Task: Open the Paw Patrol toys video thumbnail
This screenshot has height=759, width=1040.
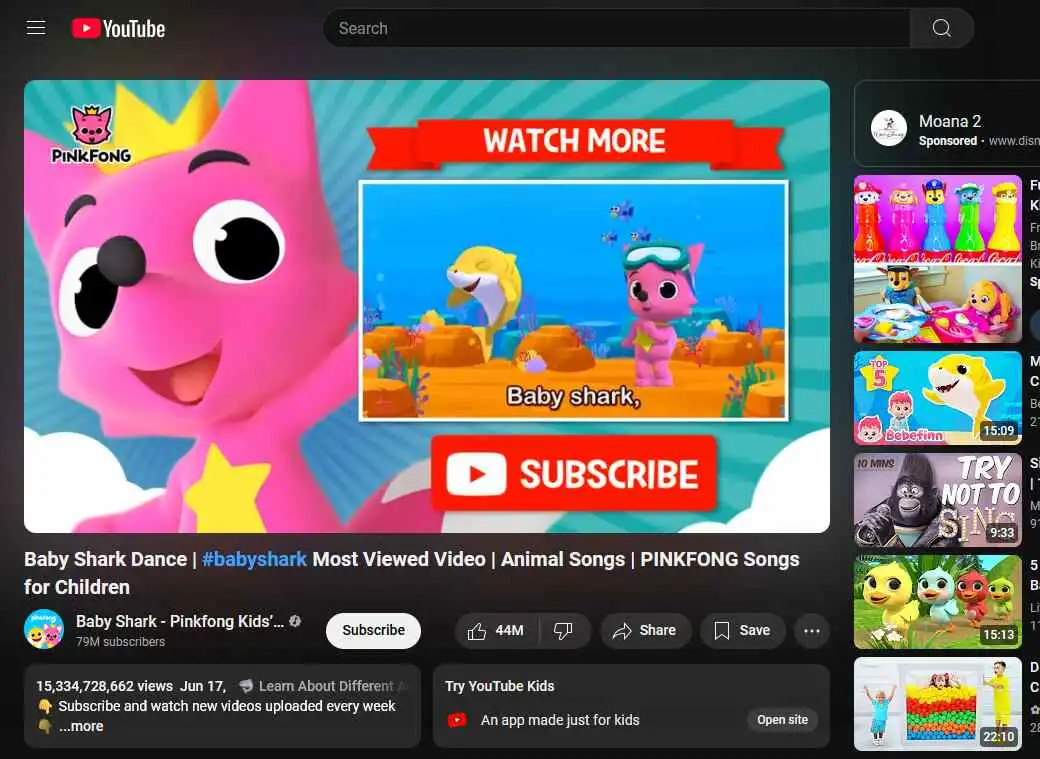Action: coord(937,259)
